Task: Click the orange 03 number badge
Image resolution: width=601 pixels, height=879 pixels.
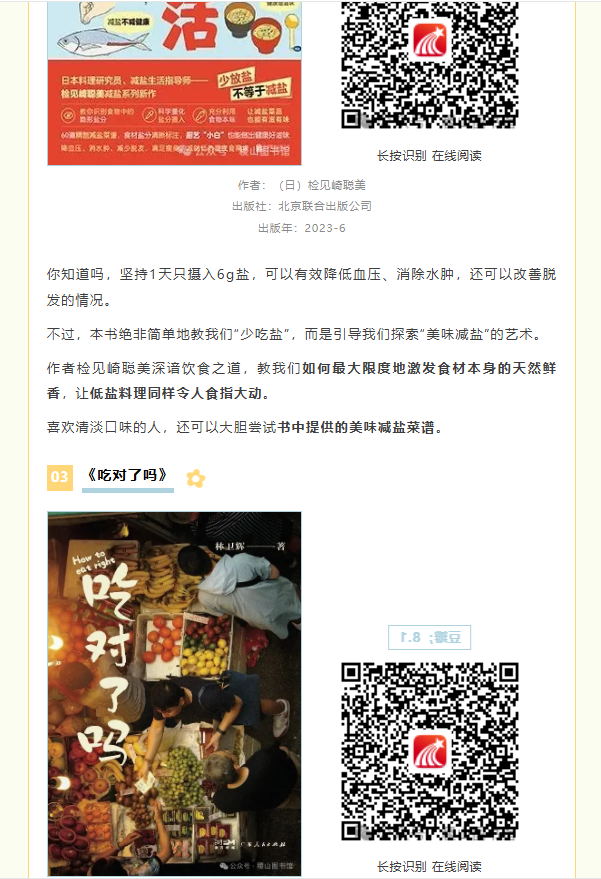Action: [x=60, y=478]
